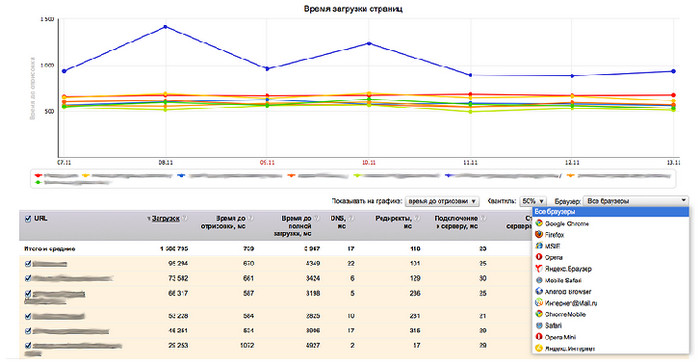The image size is (700, 364).
Task: Click the 4927 full load time cell
Action: click(312, 345)
